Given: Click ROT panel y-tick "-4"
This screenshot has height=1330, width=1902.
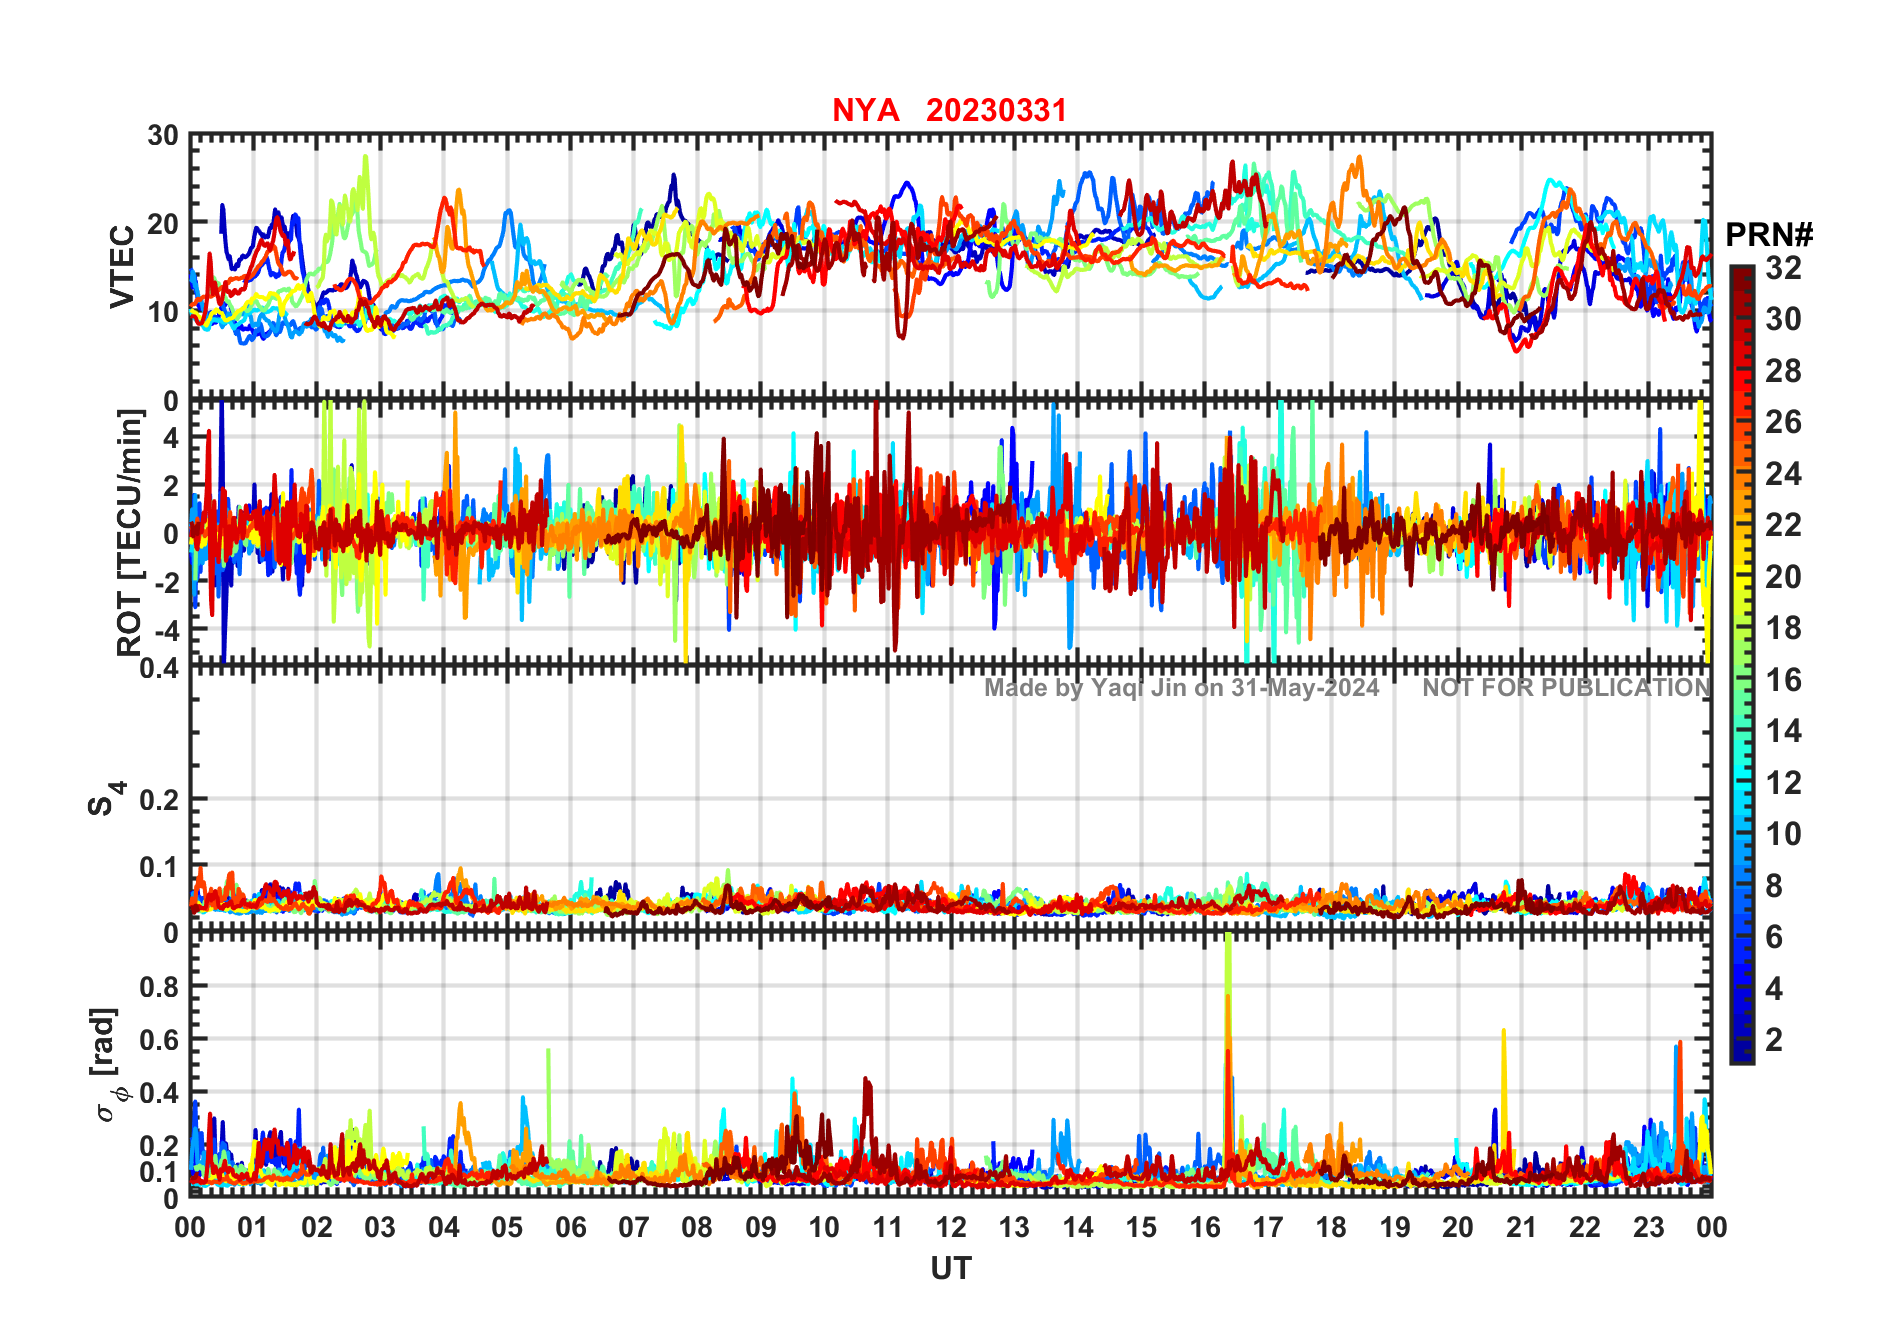Looking at the screenshot, I should pyautogui.click(x=165, y=630).
